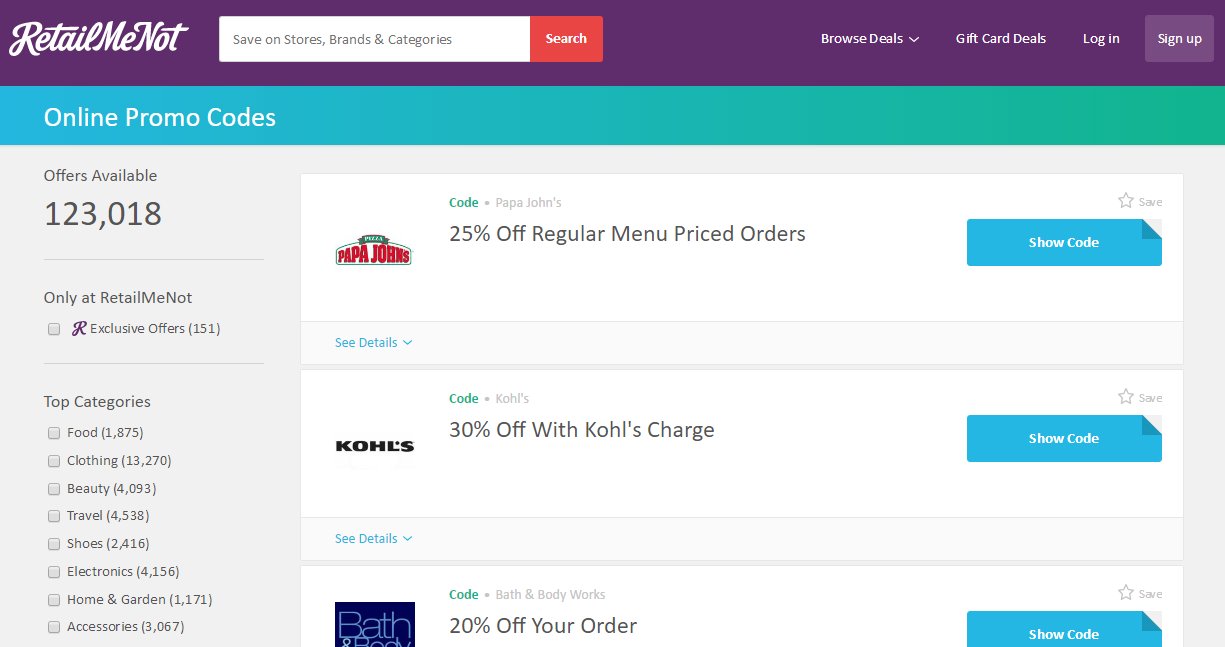The image size is (1225, 647).
Task: Focus the store search input field
Action: 374,39
